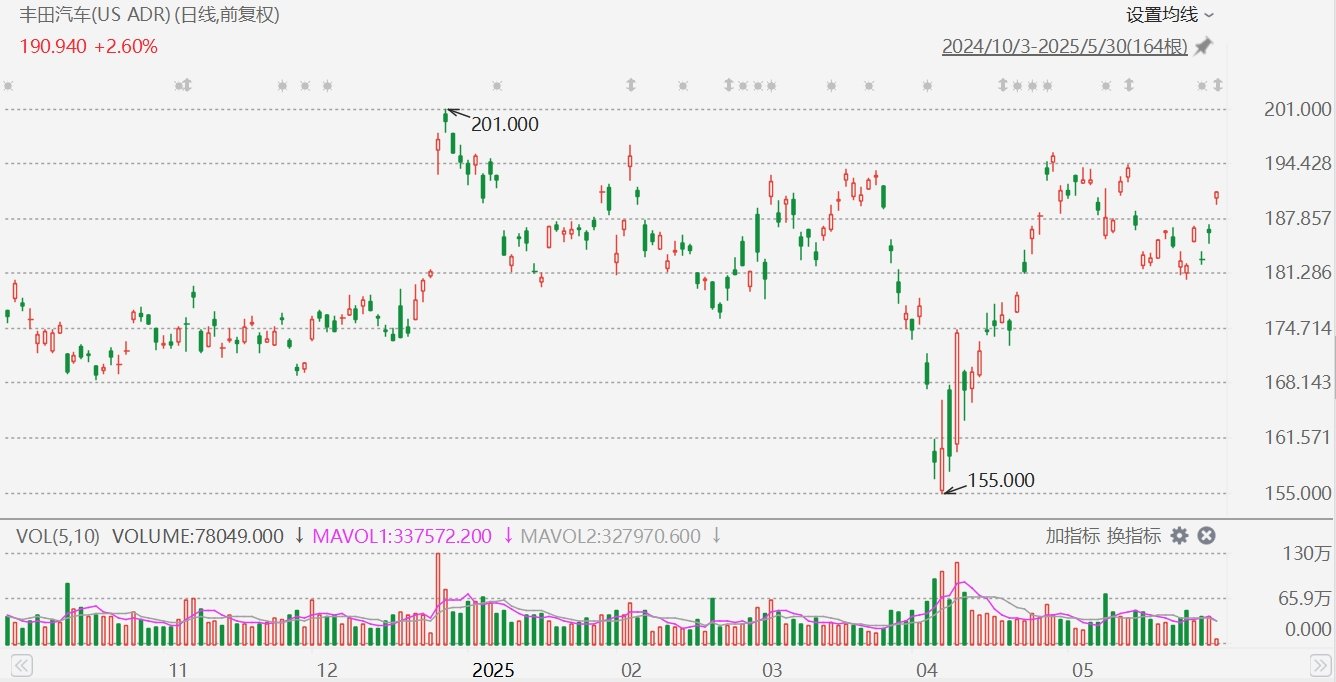1336x682 pixels.
Task: Open the 设置均线 dropdown
Action: (x=1170, y=15)
